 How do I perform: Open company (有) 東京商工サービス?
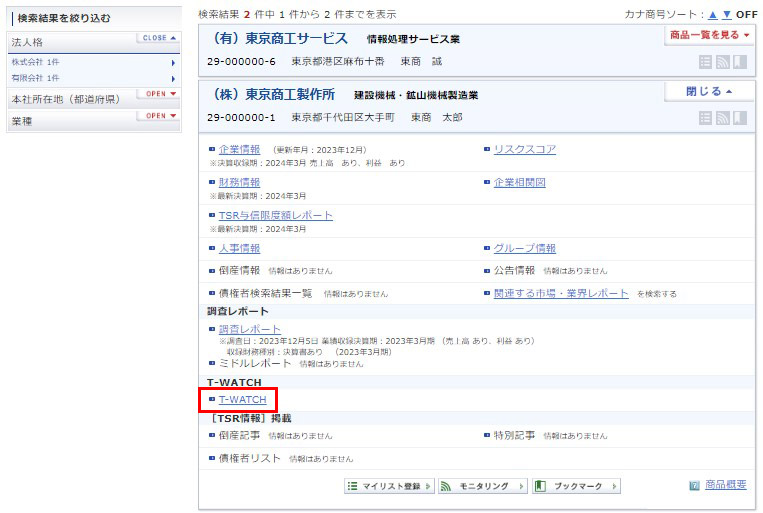pyautogui.click(x=279, y=38)
